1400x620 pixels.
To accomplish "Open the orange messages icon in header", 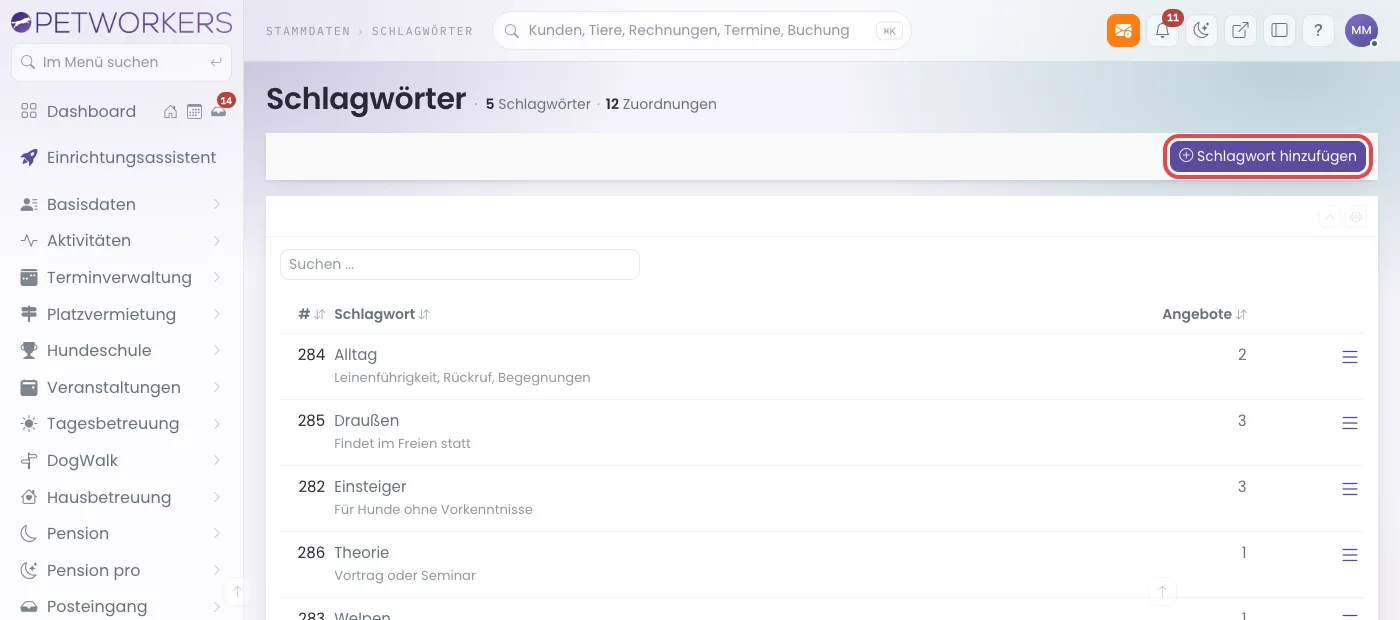I will tap(1123, 30).
